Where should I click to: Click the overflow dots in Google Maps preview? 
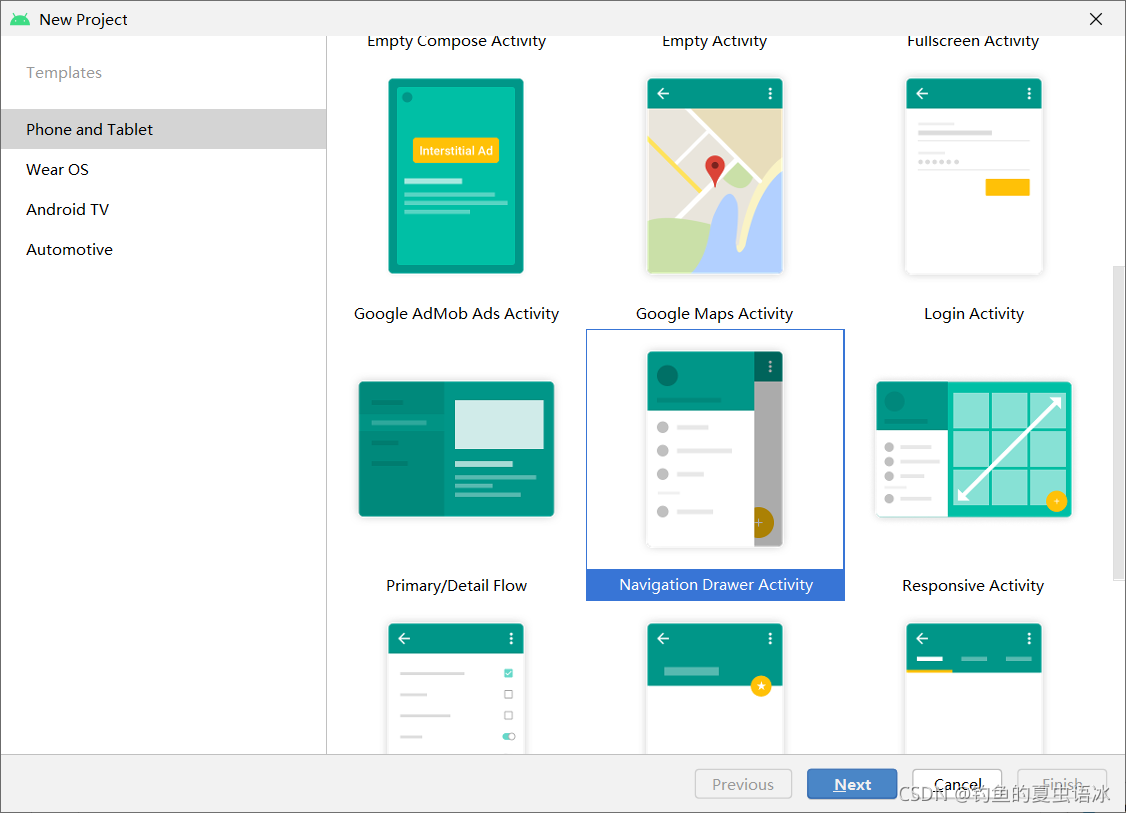pyautogui.click(x=770, y=93)
